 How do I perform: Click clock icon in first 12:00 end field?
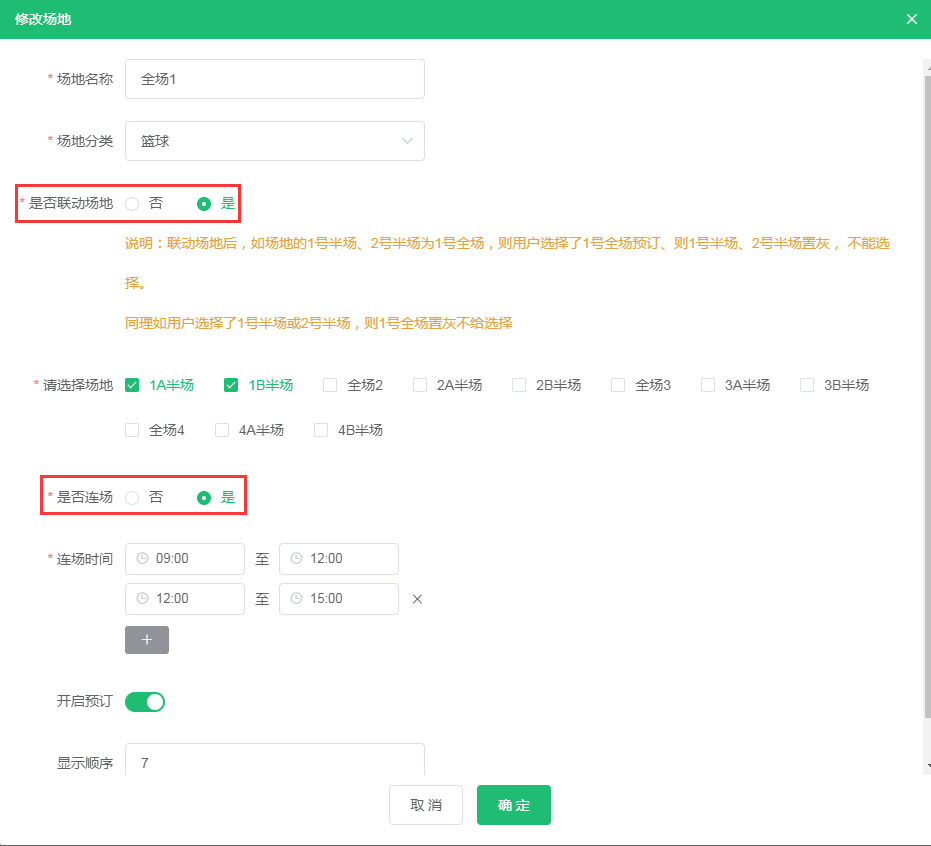click(x=296, y=559)
